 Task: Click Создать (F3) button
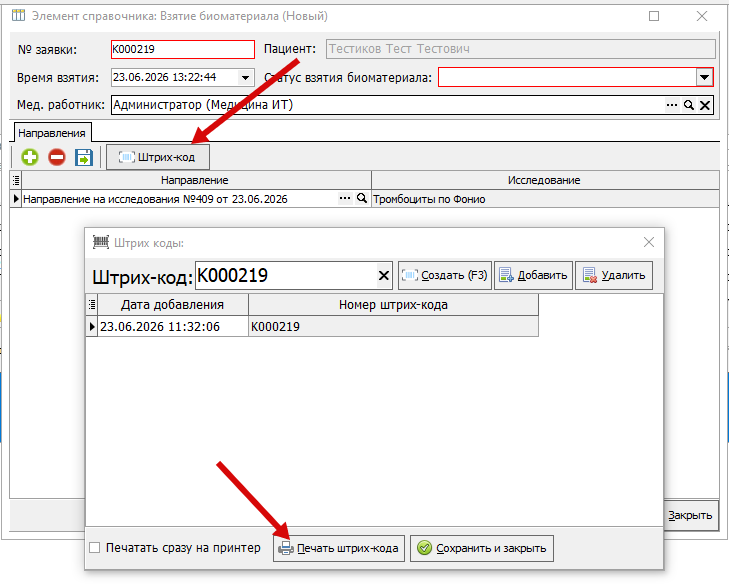click(444, 275)
